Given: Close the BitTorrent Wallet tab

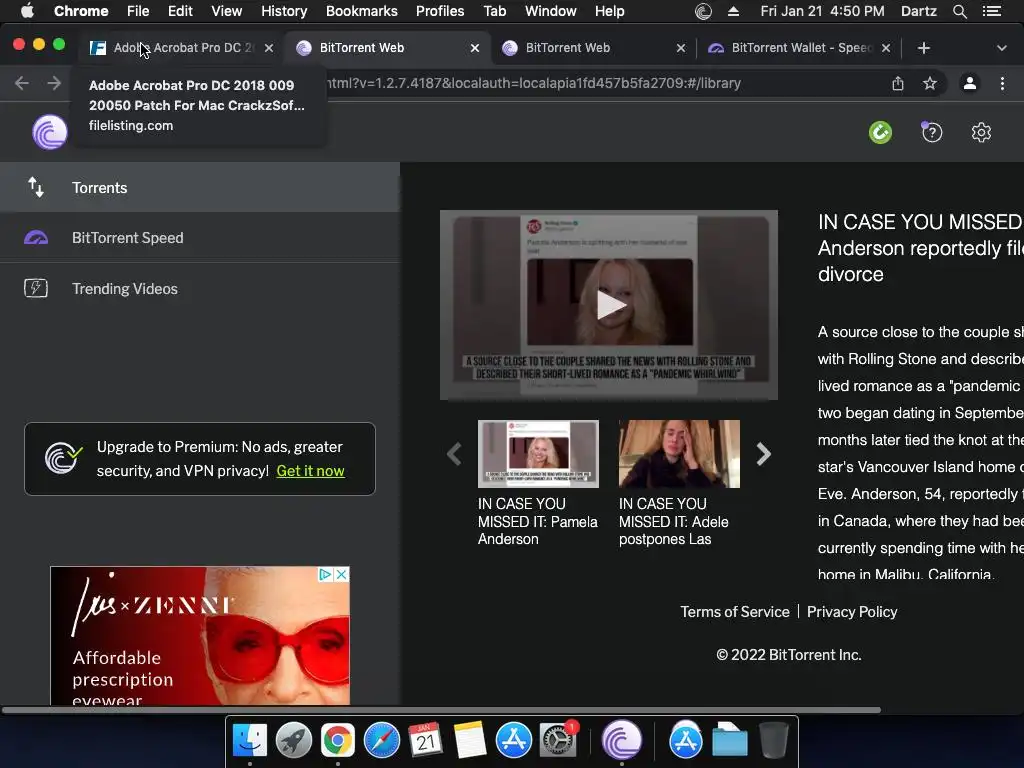Looking at the screenshot, I should click(x=886, y=48).
